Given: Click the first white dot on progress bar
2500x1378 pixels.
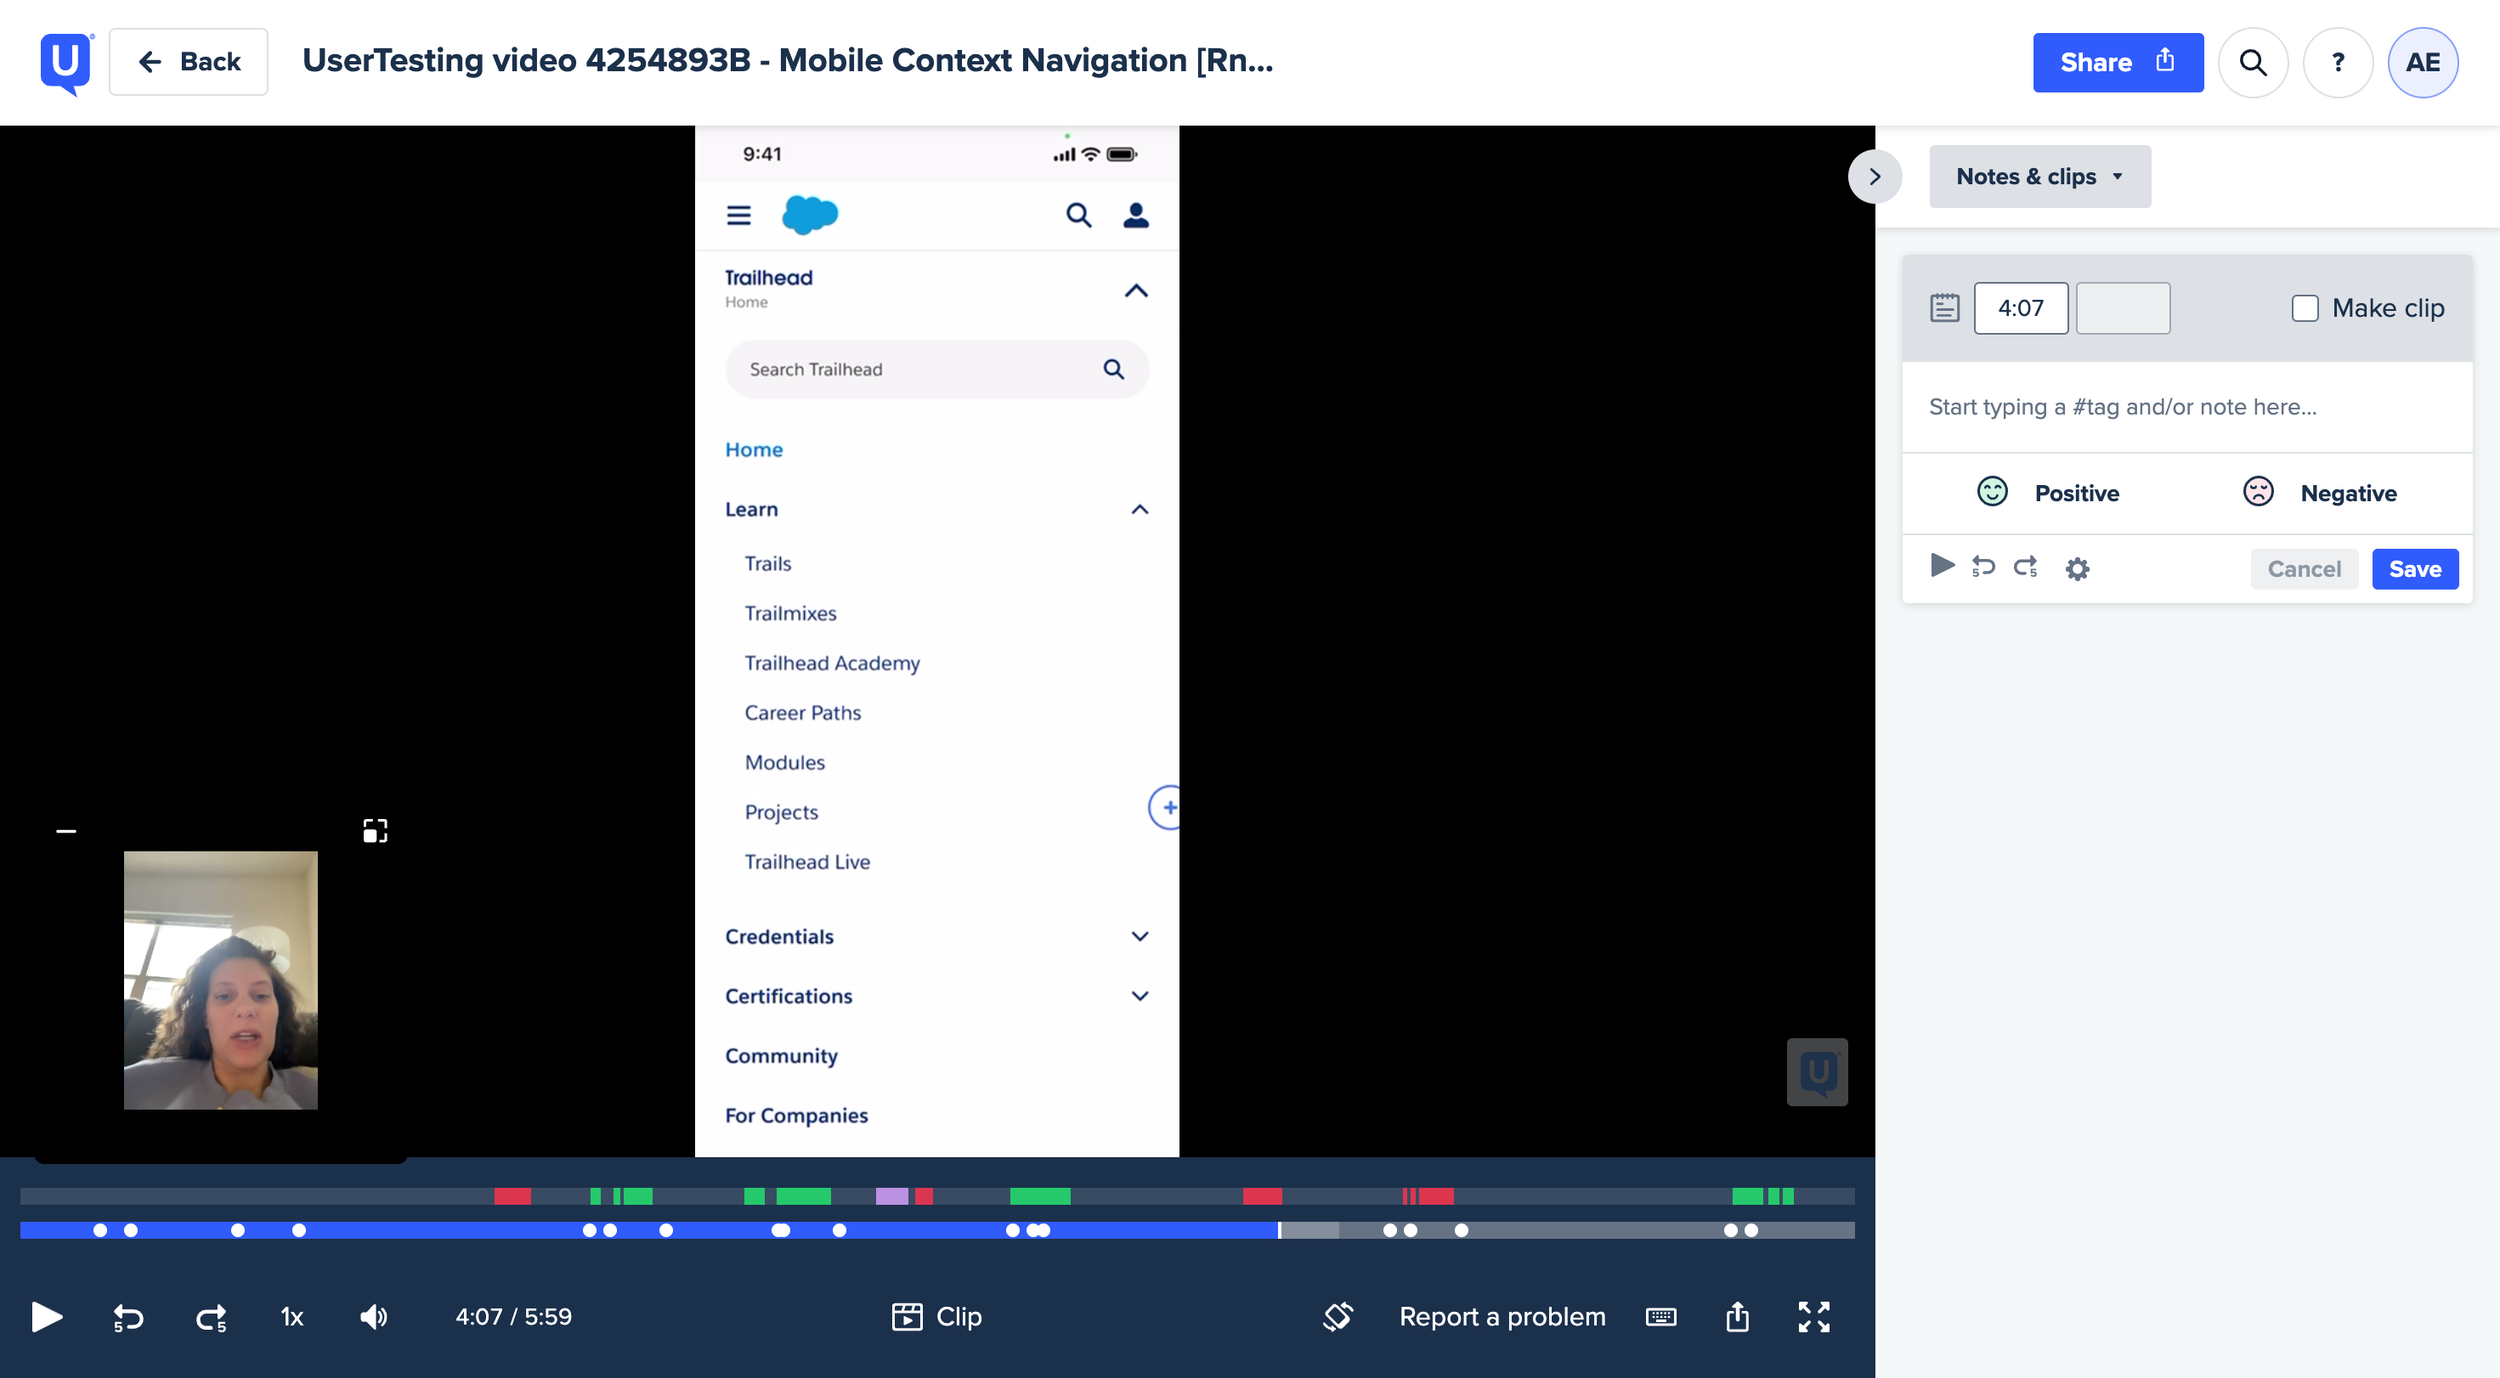Looking at the screenshot, I should coord(100,1231).
